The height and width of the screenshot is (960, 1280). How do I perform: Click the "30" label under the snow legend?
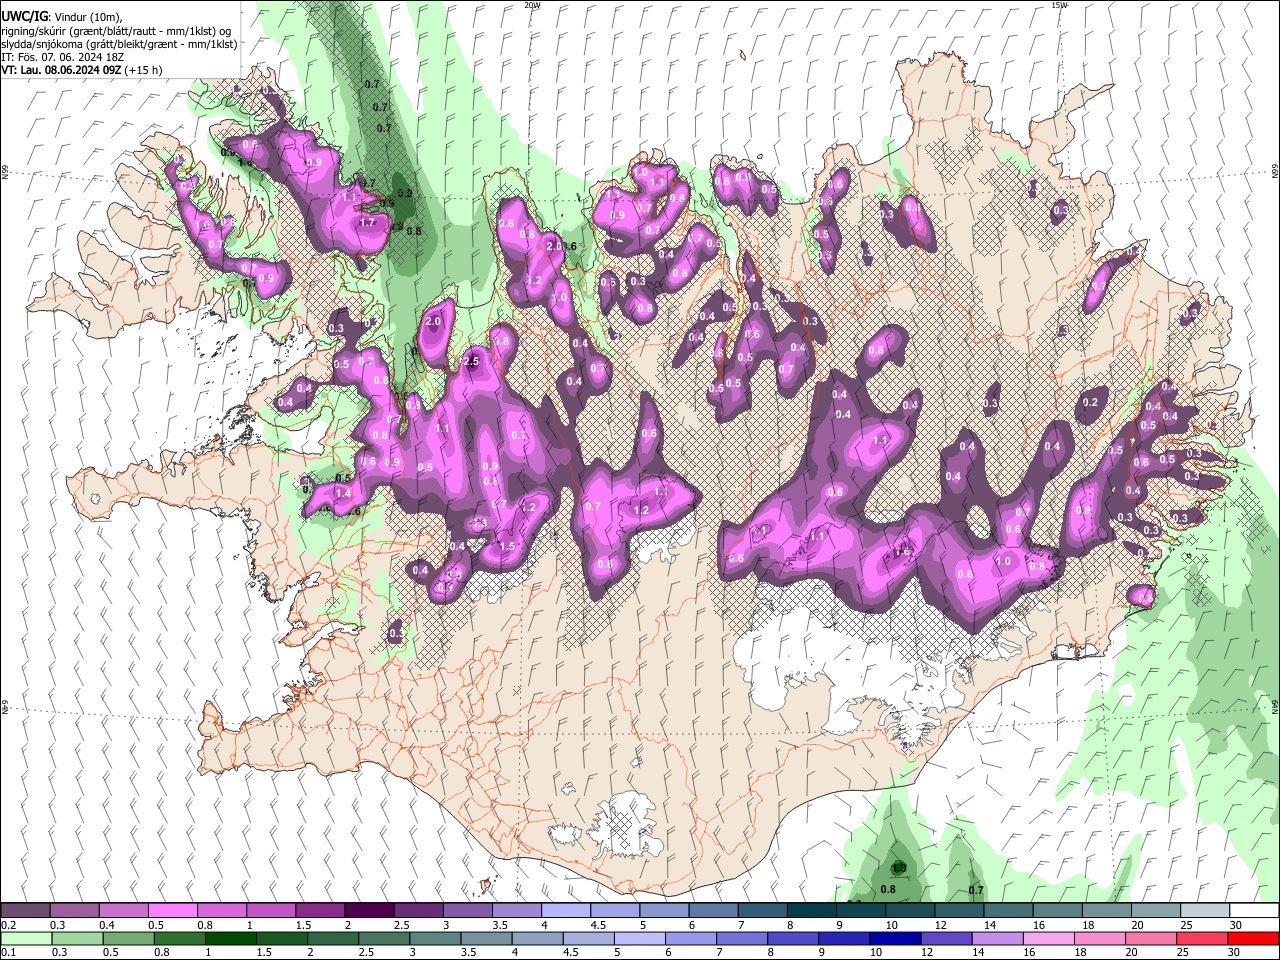pyautogui.click(x=1236, y=925)
